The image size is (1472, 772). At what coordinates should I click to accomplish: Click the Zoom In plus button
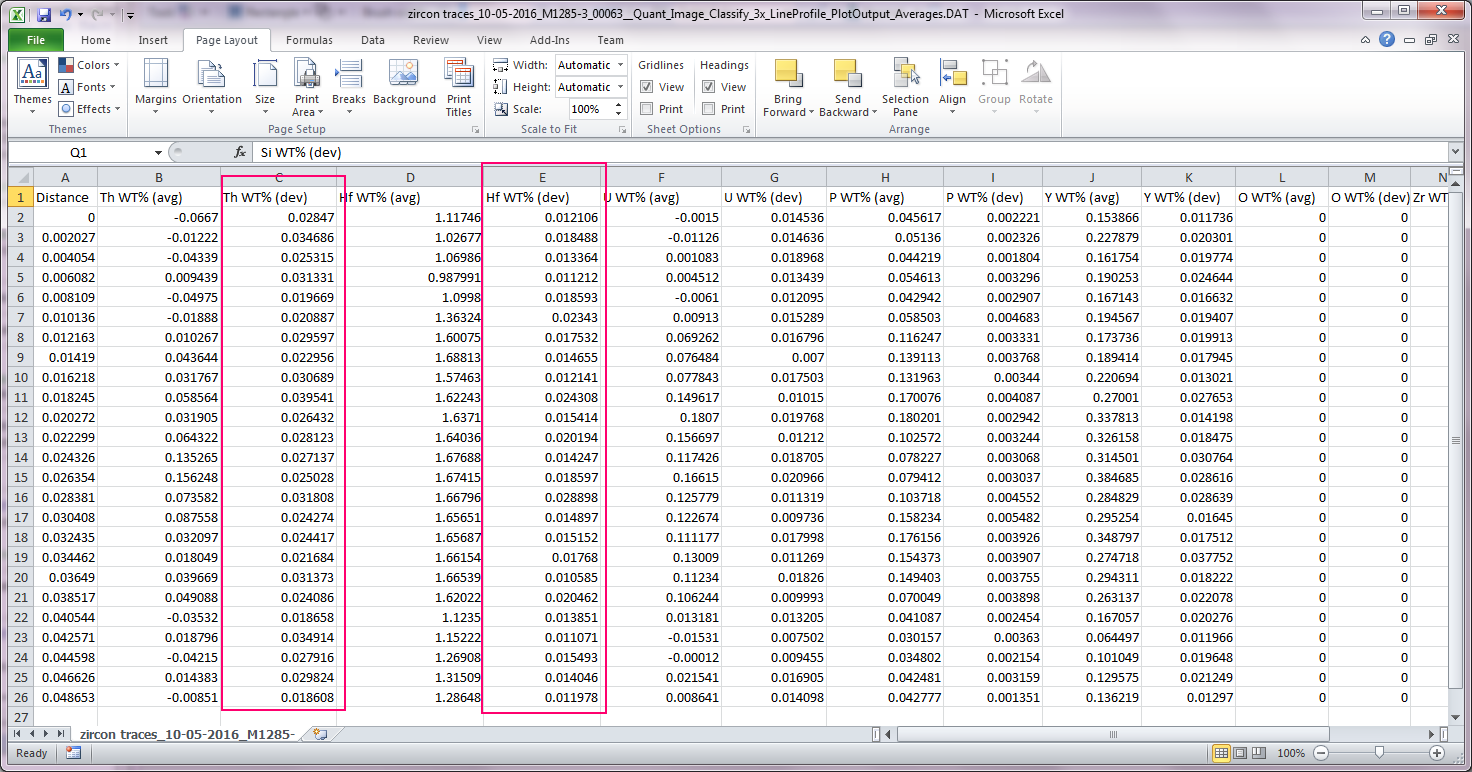coord(1437,753)
